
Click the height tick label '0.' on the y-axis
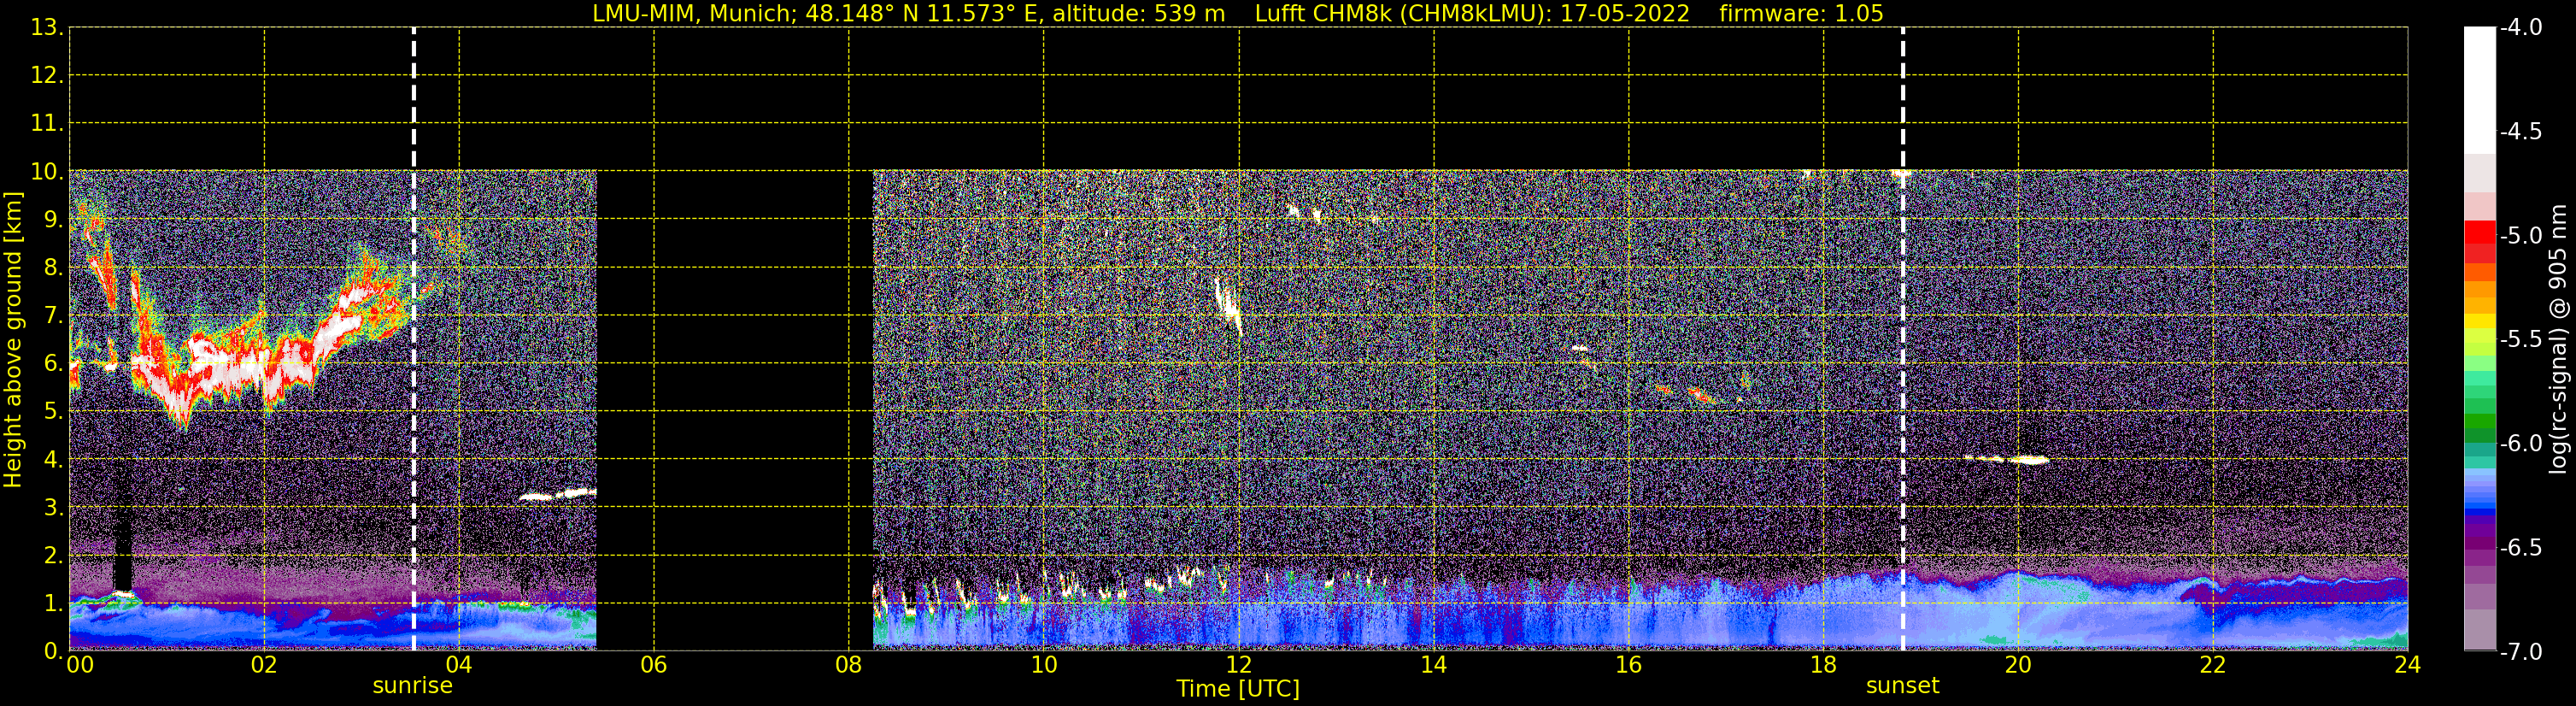[53, 651]
